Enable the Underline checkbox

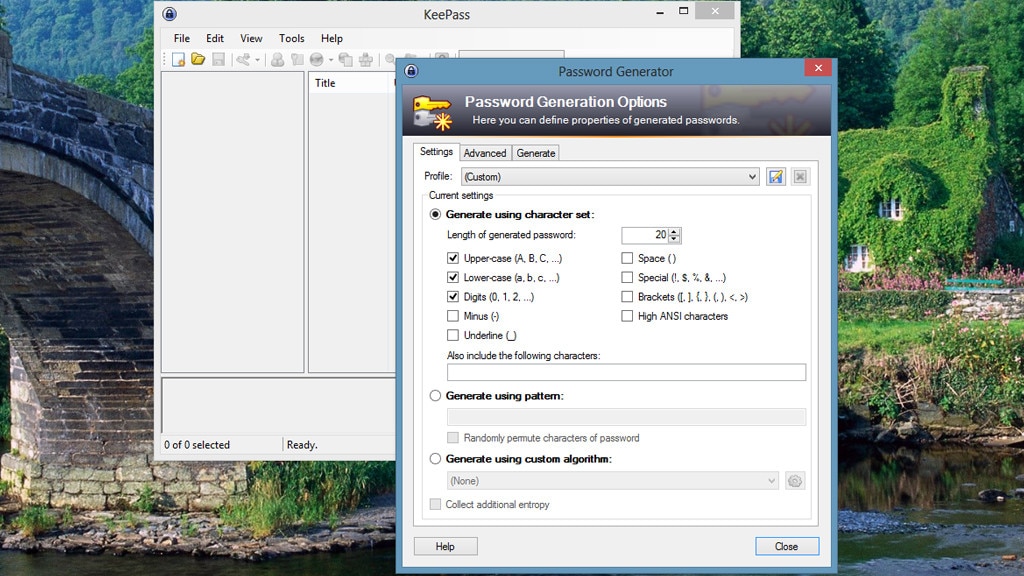(x=453, y=335)
